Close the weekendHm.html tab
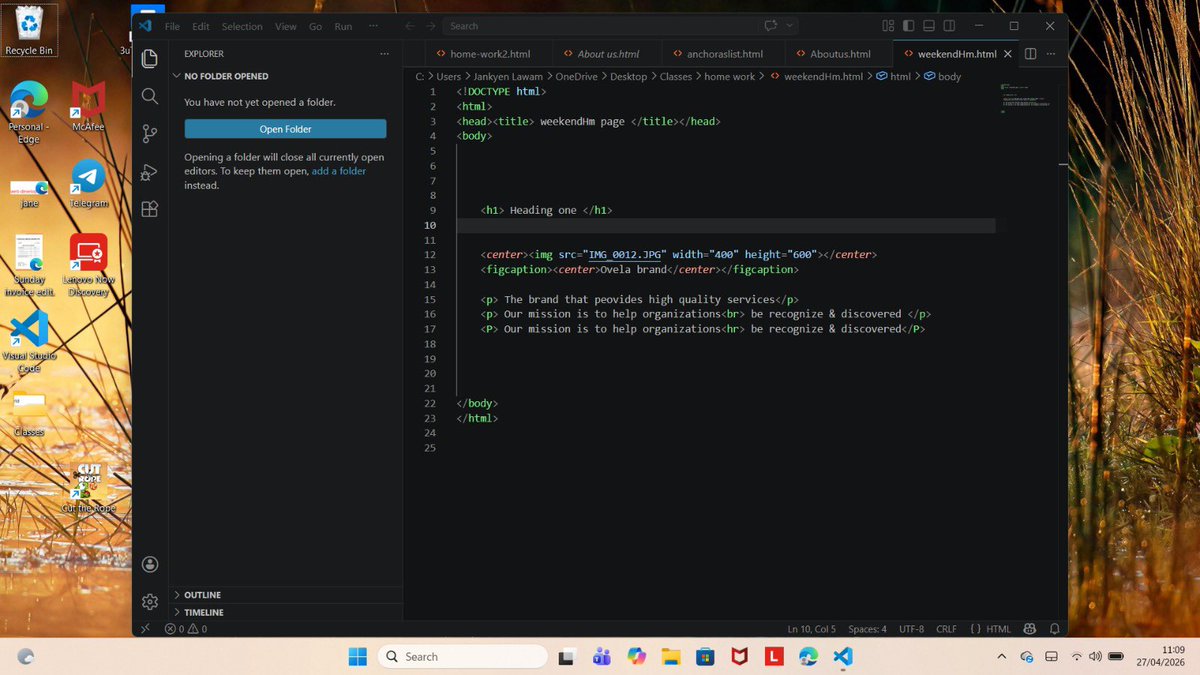 coord(1007,54)
